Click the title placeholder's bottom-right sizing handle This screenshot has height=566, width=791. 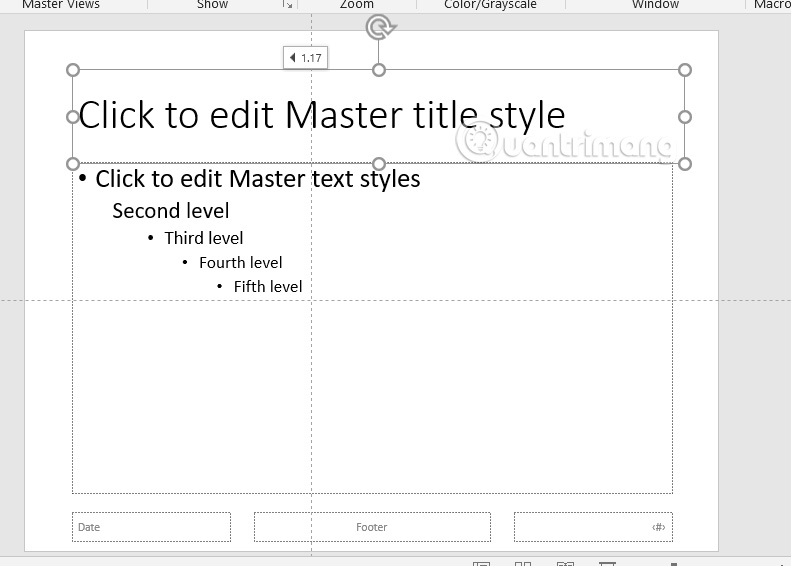pos(685,164)
